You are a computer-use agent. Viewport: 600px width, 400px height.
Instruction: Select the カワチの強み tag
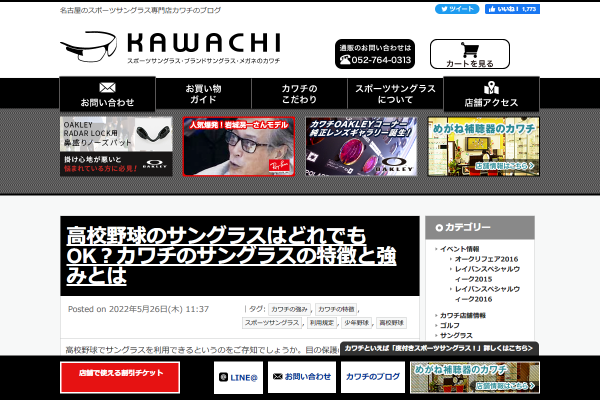coord(289,309)
